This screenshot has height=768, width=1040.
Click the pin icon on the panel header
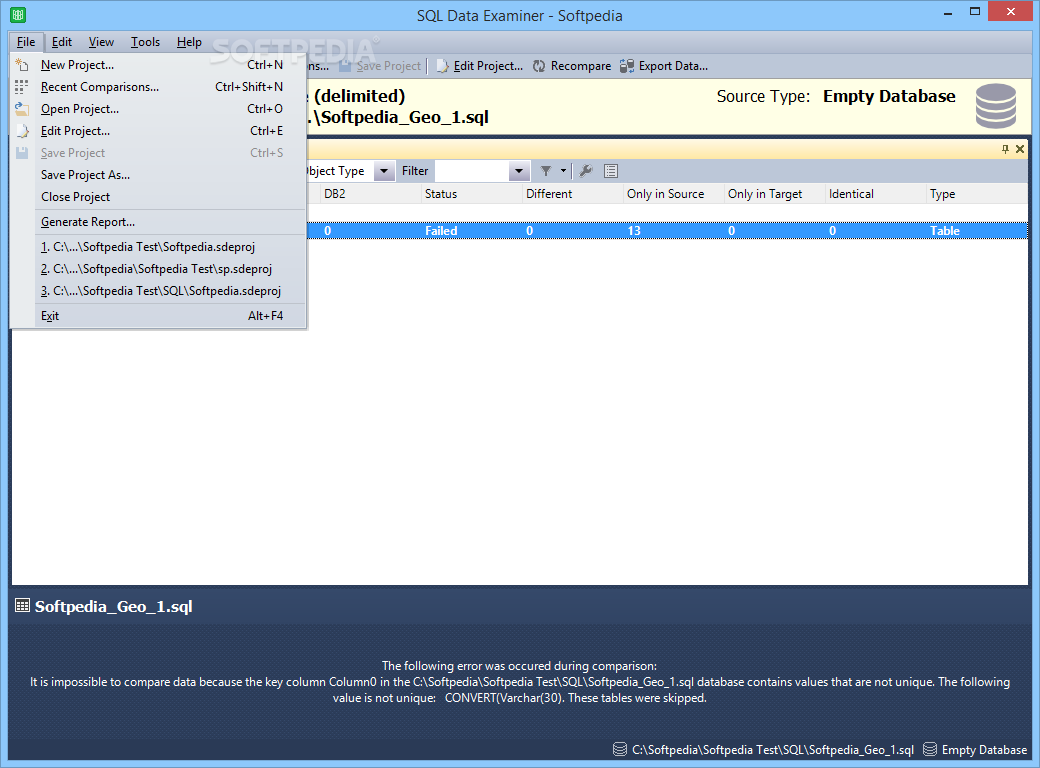pyautogui.click(x=1006, y=149)
